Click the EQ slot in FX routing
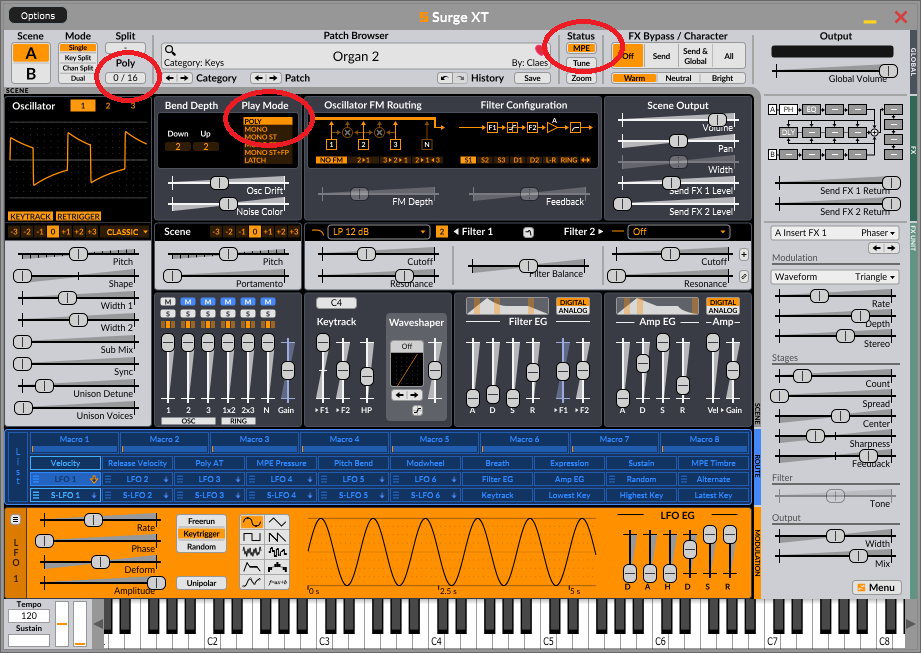The height and width of the screenshot is (653, 921). [x=811, y=109]
